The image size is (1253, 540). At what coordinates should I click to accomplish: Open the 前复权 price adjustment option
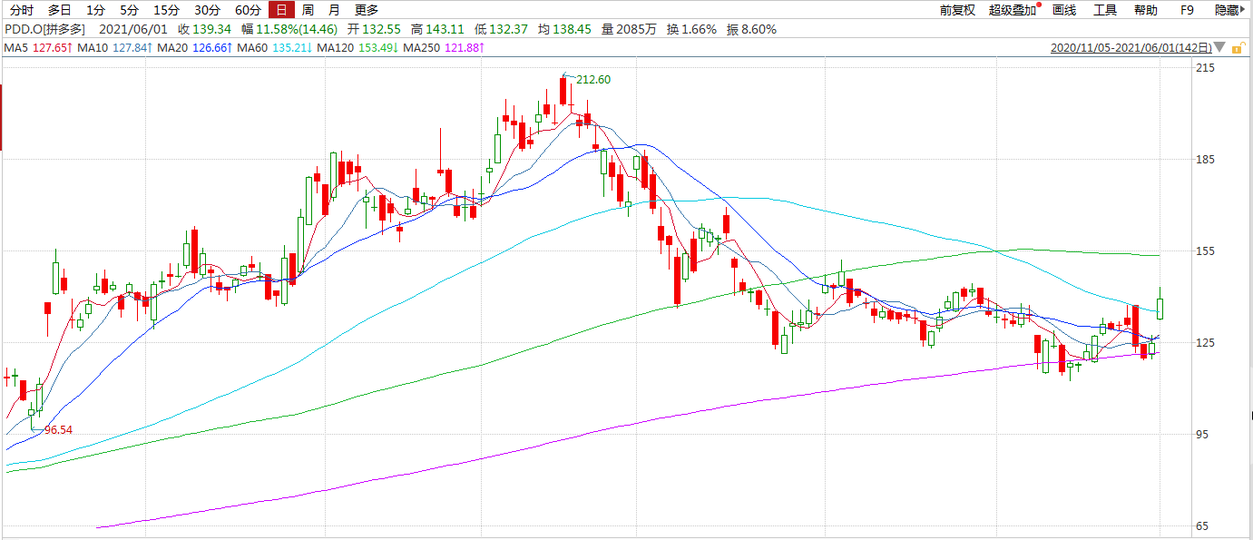click(957, 10)
